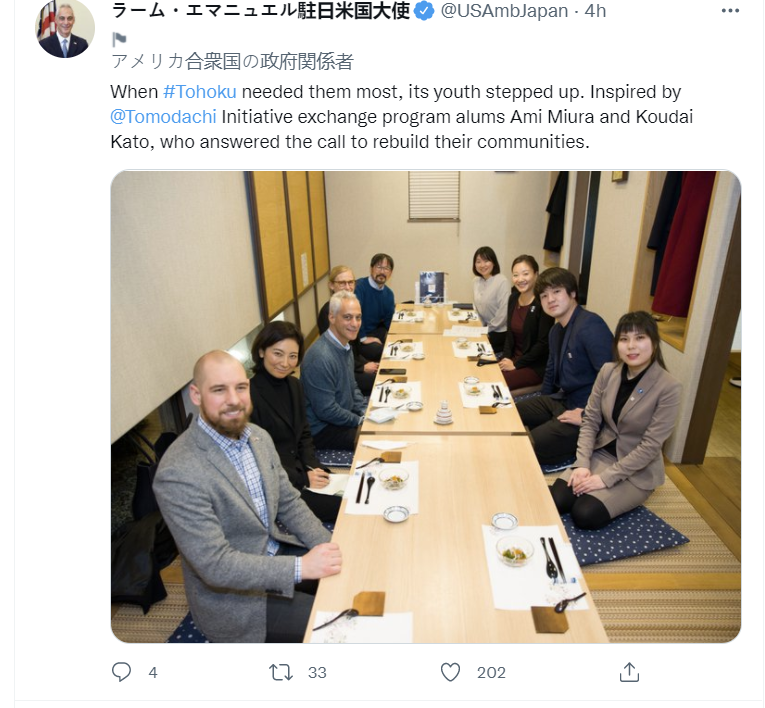Click the 33 retweet count
This screenshot has width=765, height=708.
pos(317,672)
